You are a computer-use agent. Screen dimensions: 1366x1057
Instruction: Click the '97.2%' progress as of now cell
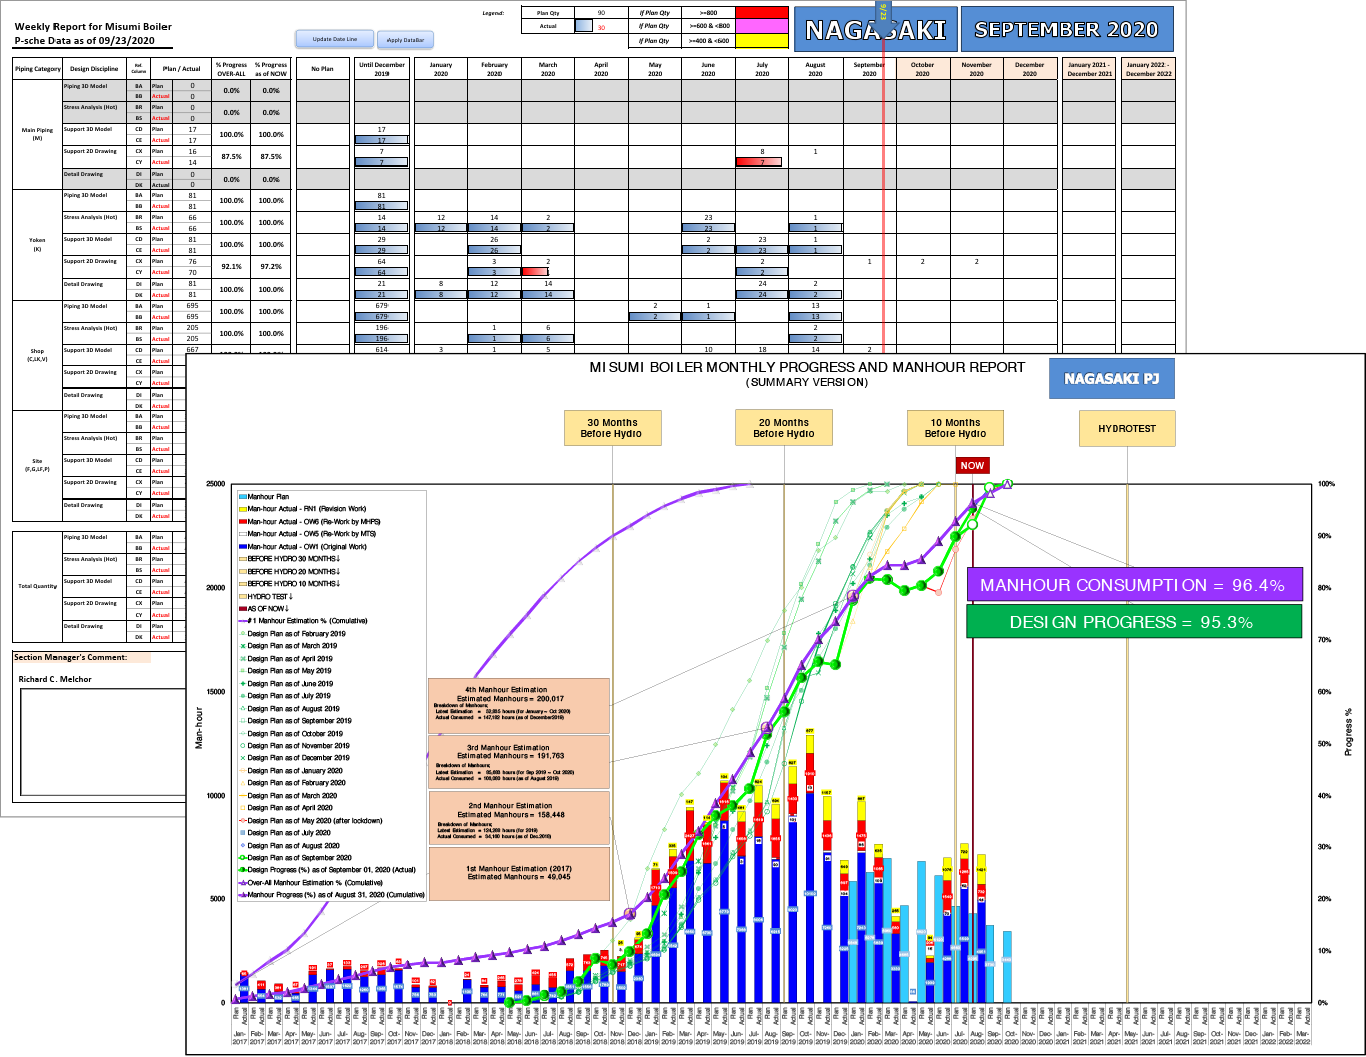(270, 267)
